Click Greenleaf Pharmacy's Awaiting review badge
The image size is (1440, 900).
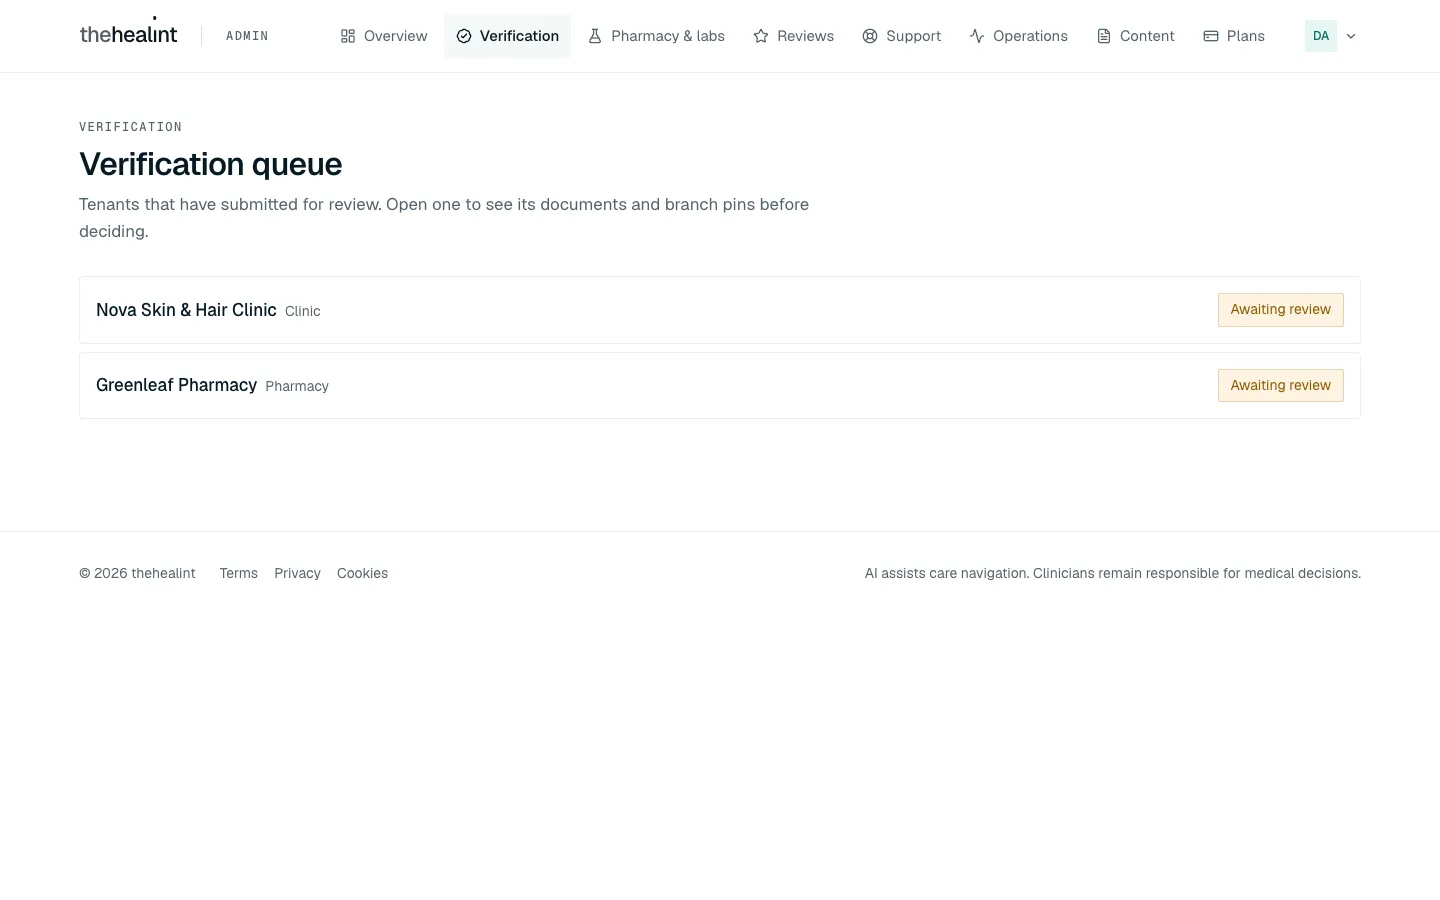tap(1280, 386)
